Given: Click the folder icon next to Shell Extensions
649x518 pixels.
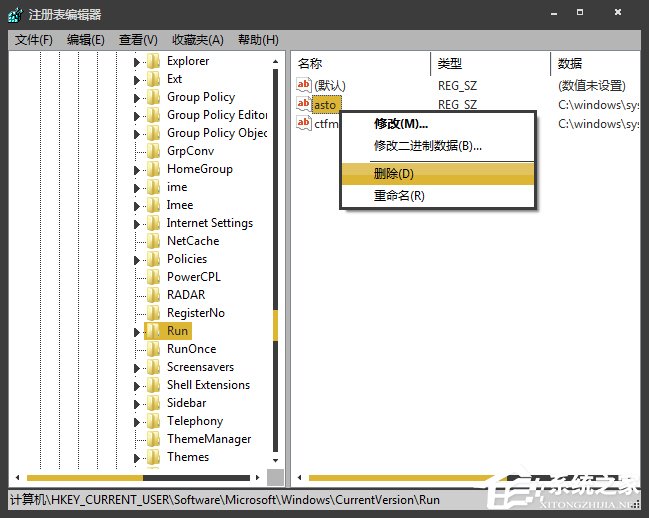Looking at the screenshot, I should click(153, 385).
